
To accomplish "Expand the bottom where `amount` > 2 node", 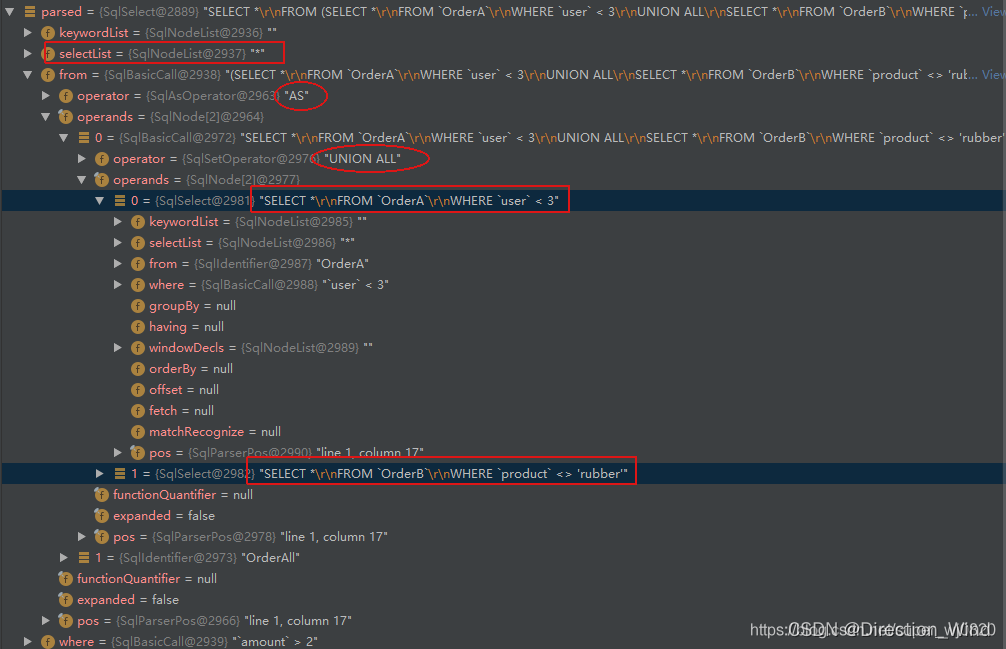I will 28,641.
